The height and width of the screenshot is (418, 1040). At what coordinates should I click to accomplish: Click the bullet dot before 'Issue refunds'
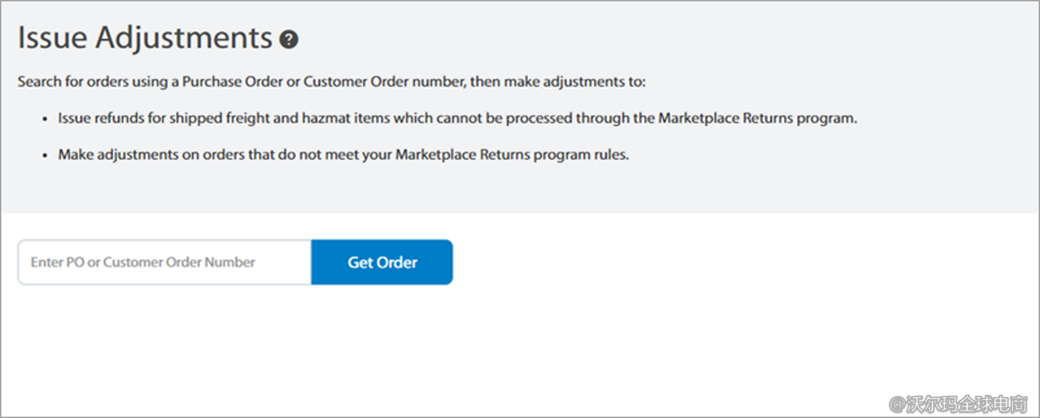pos(44,118)
